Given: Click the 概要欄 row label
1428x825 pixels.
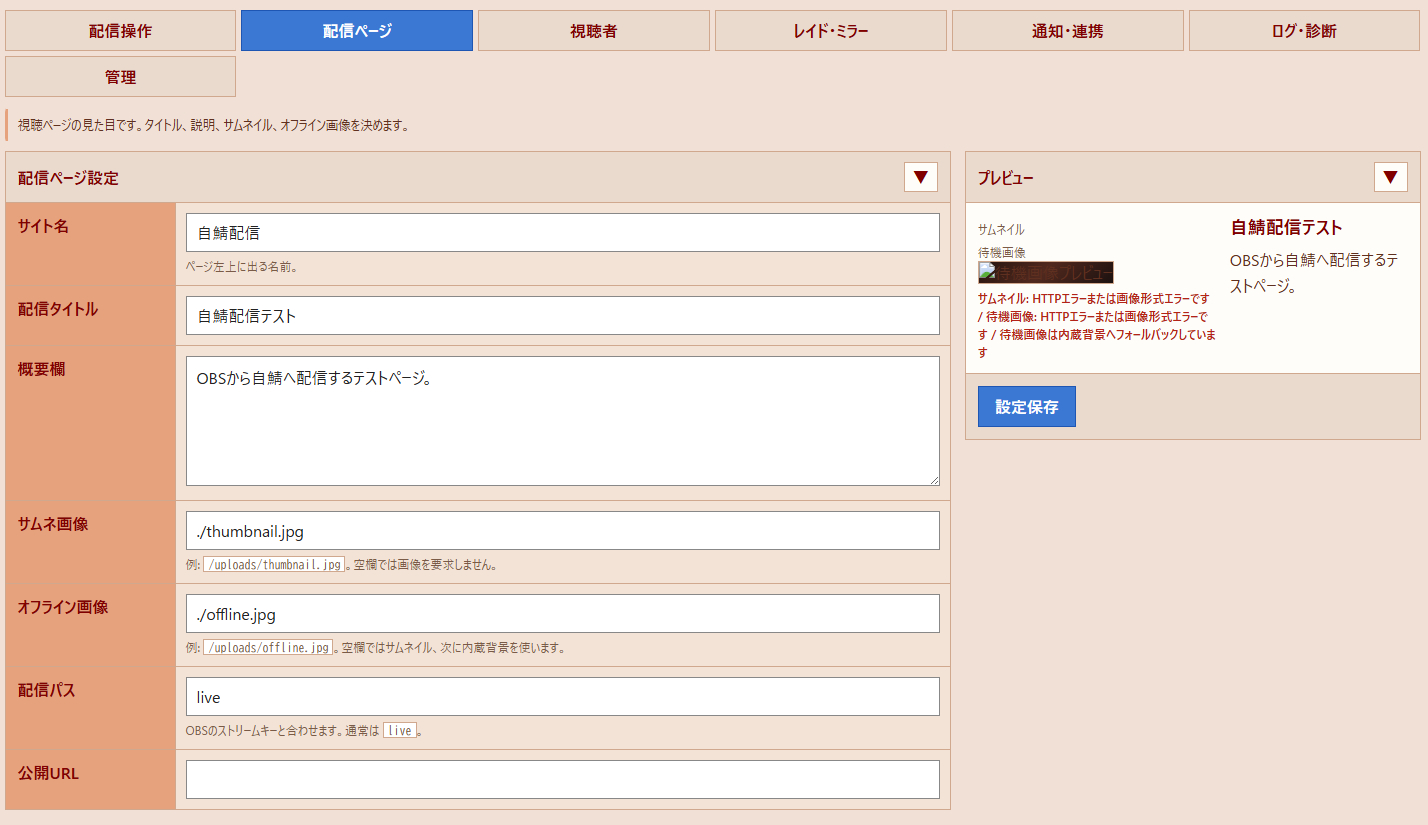Looking at the screenshot, I should click(x=42, y=370).
